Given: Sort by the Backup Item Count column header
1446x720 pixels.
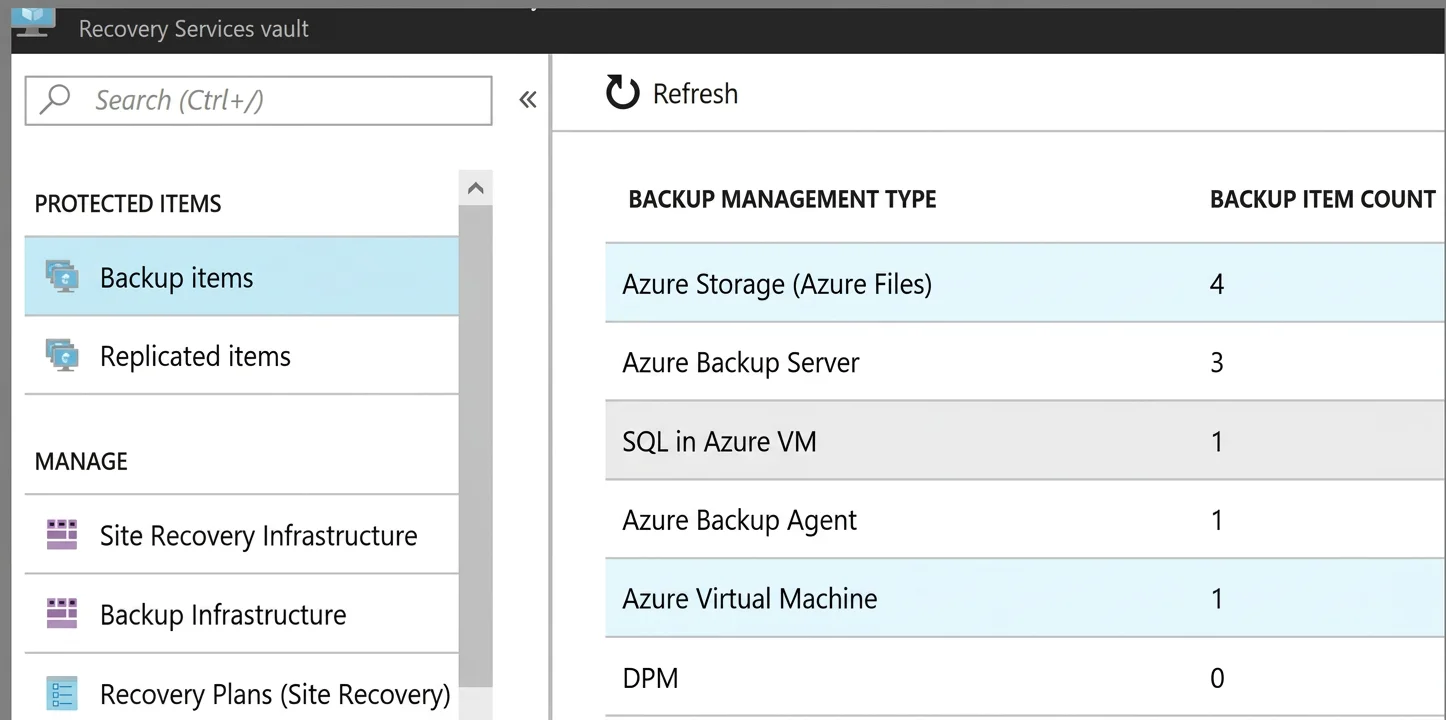Looking at the screenshot, I should [x=1322, y=199].
